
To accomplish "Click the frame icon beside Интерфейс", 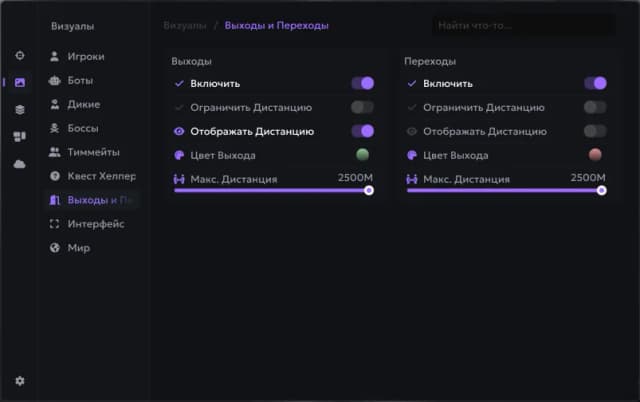I will 54,224.
